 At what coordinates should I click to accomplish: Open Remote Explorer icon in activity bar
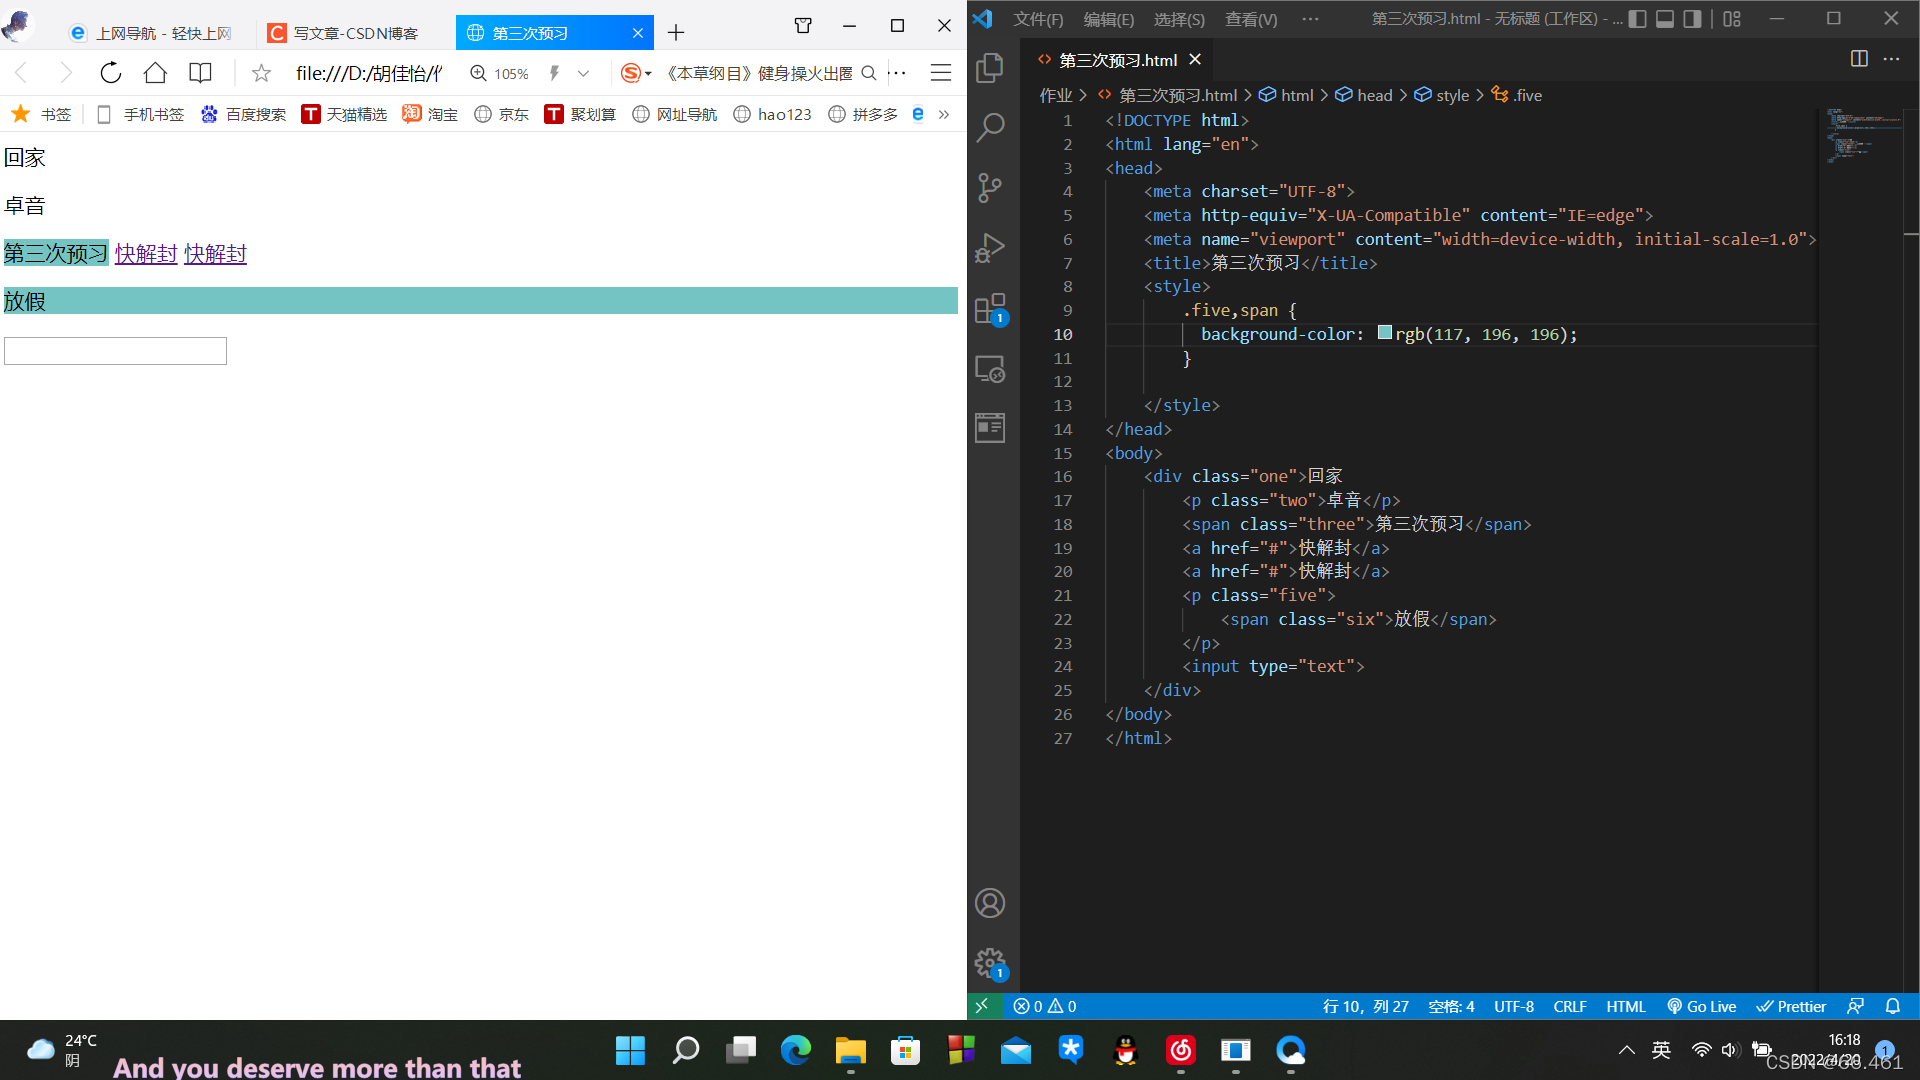(x=990, y=369)
